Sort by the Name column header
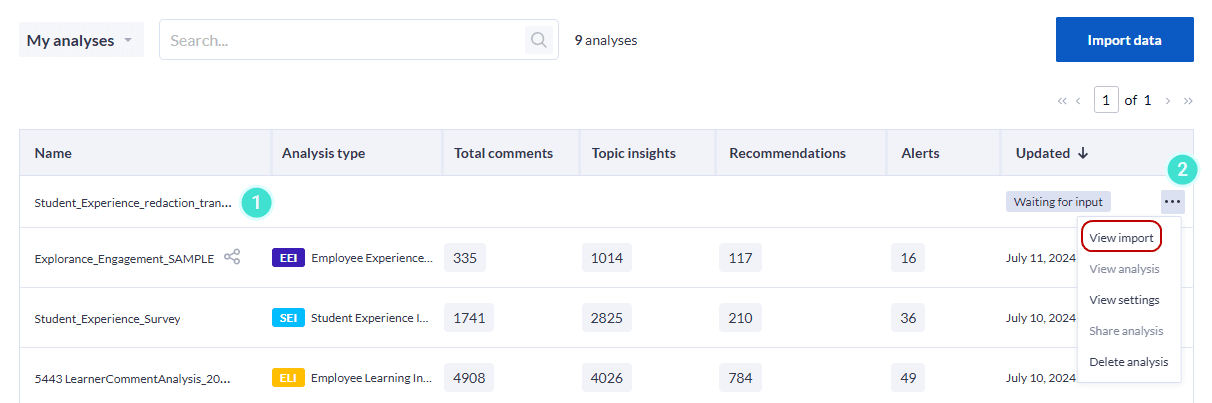 pyautogui.click(x=53, y=153)
